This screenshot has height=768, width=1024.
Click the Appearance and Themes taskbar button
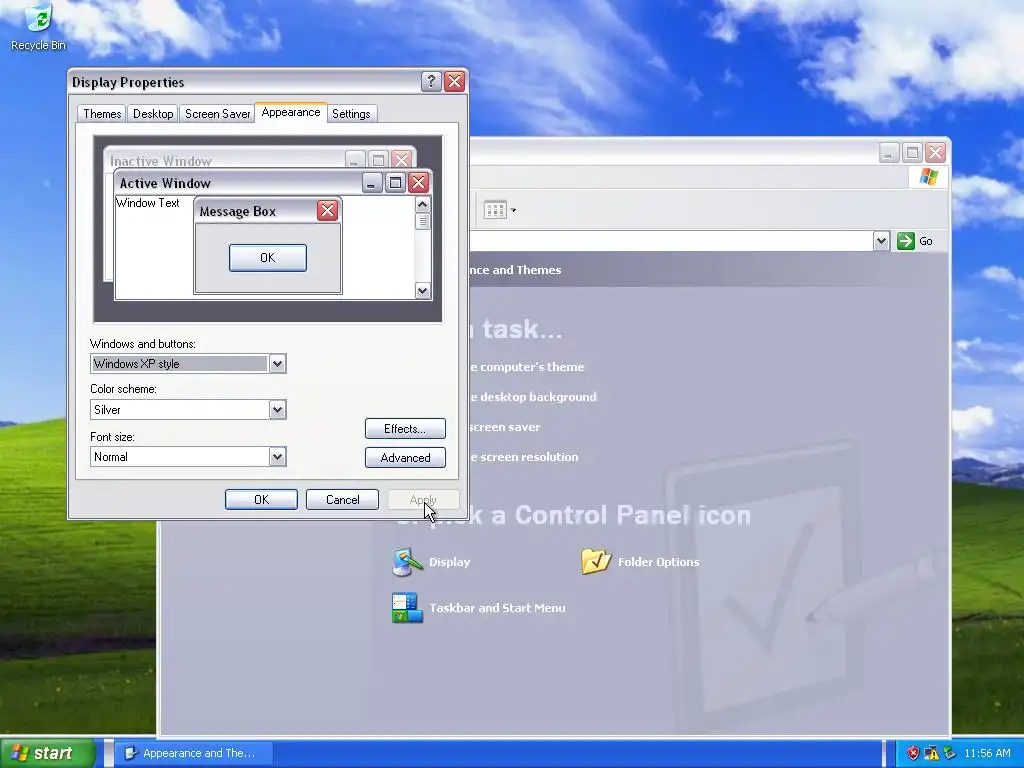[193, 753]
